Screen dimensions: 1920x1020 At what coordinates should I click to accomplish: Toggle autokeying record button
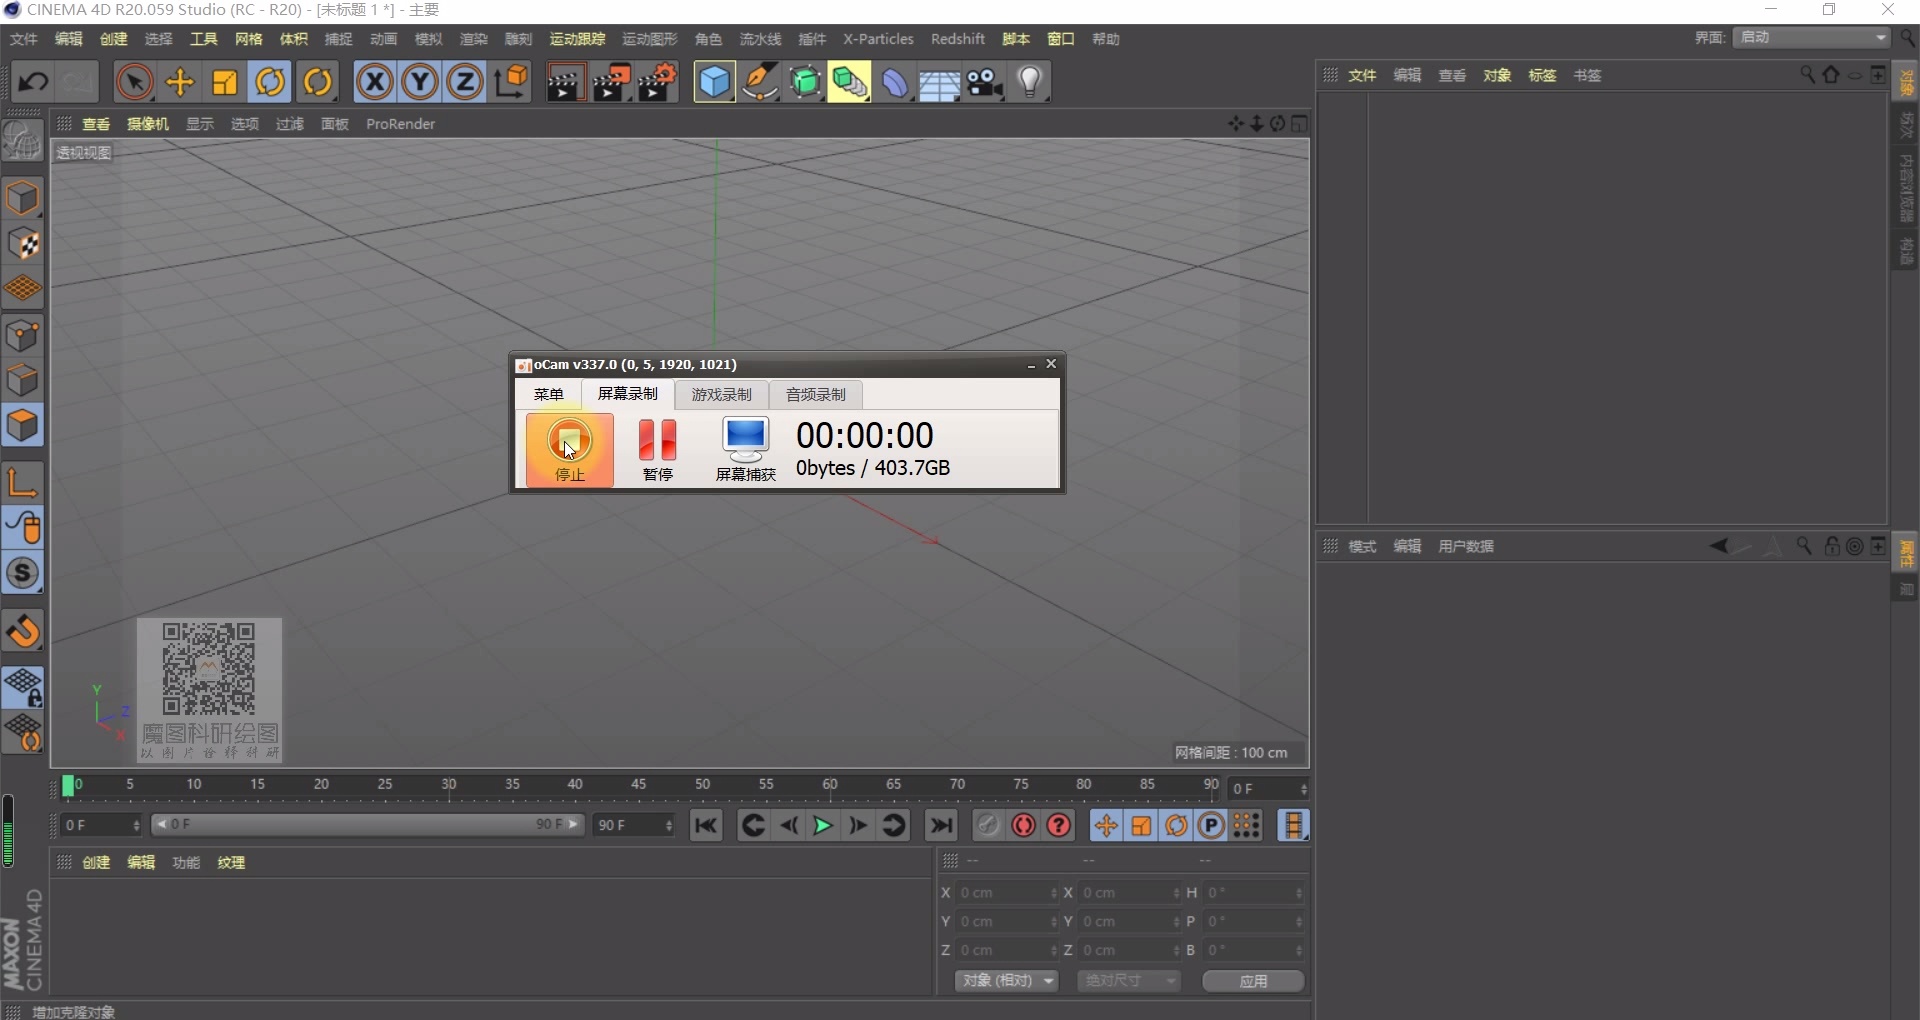pyautogui.click(x=1023, y=826)
